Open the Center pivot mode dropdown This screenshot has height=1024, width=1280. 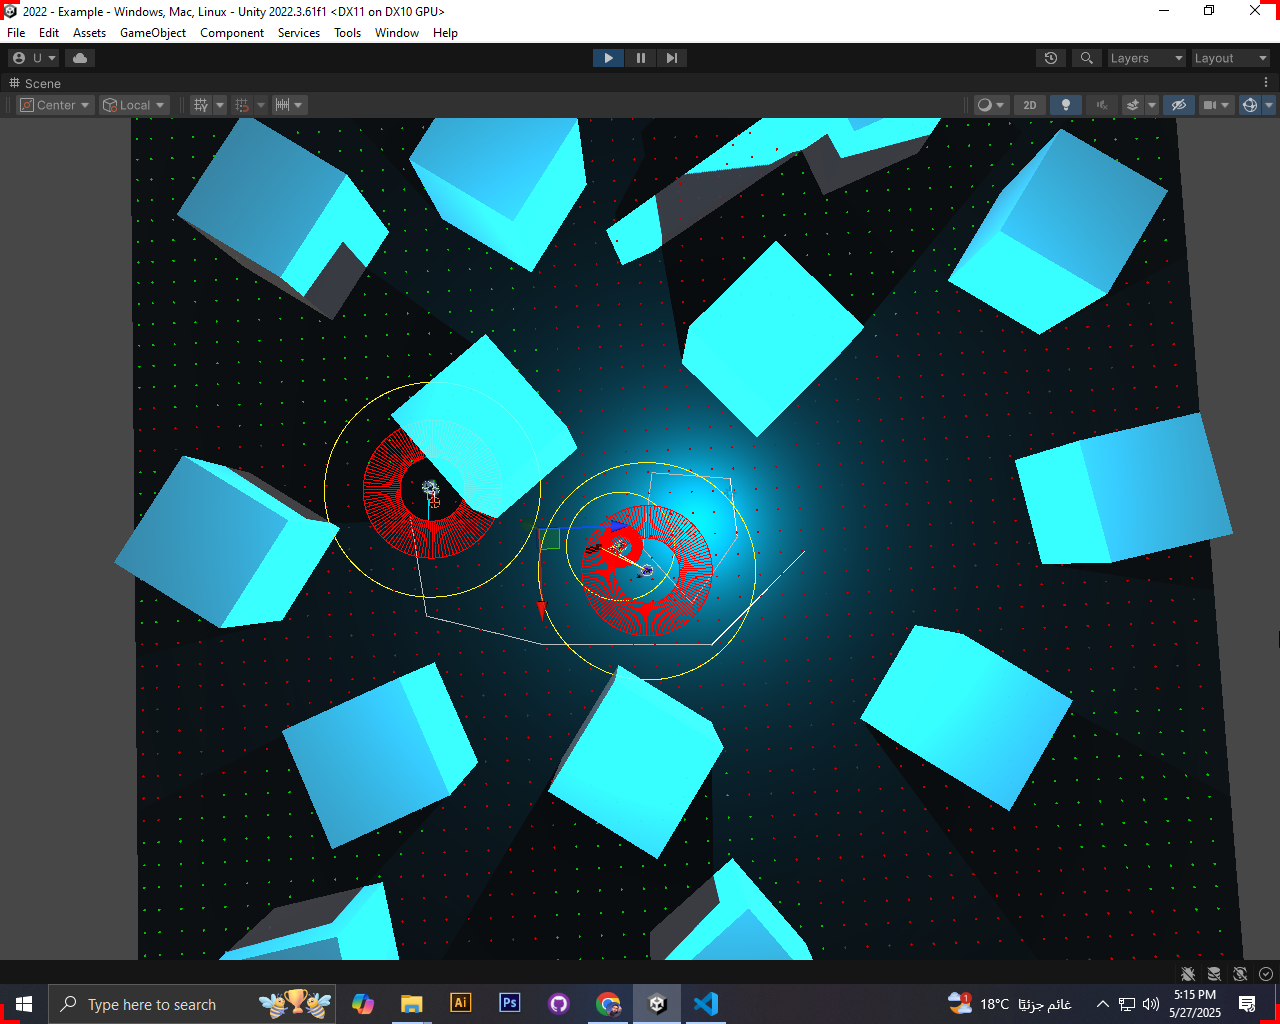pyautogui.click(x=56, y=105)
